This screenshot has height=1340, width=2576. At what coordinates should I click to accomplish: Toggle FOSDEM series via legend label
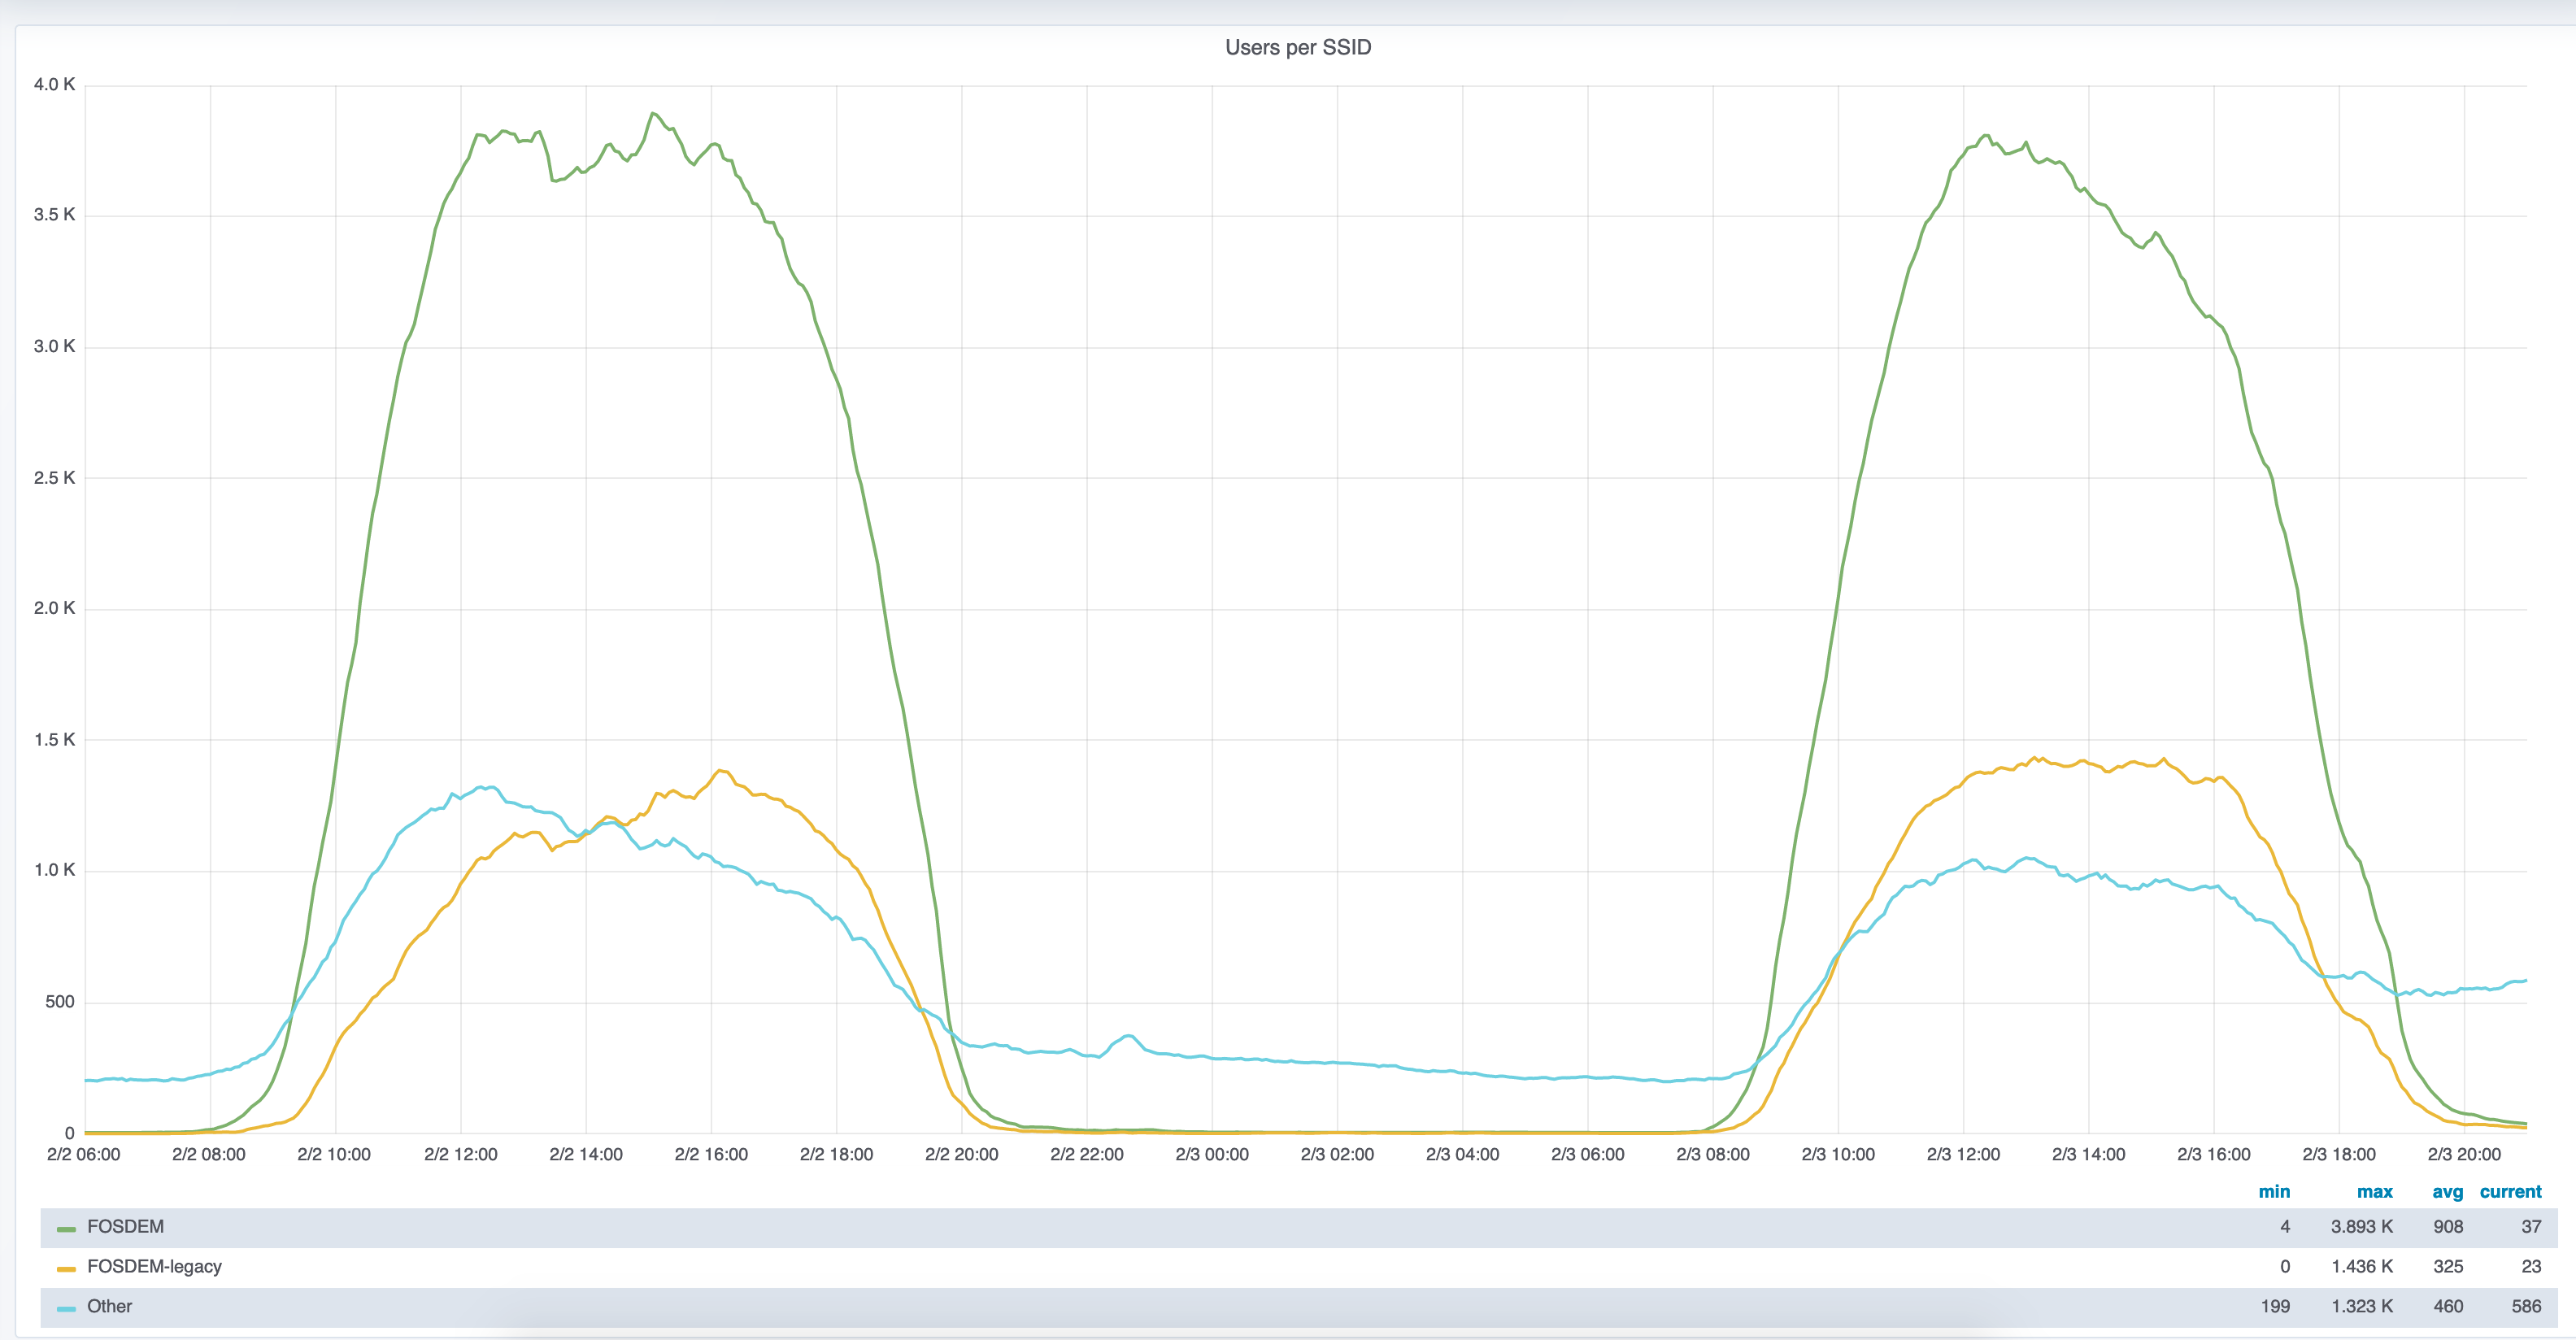coord(125,1226)
